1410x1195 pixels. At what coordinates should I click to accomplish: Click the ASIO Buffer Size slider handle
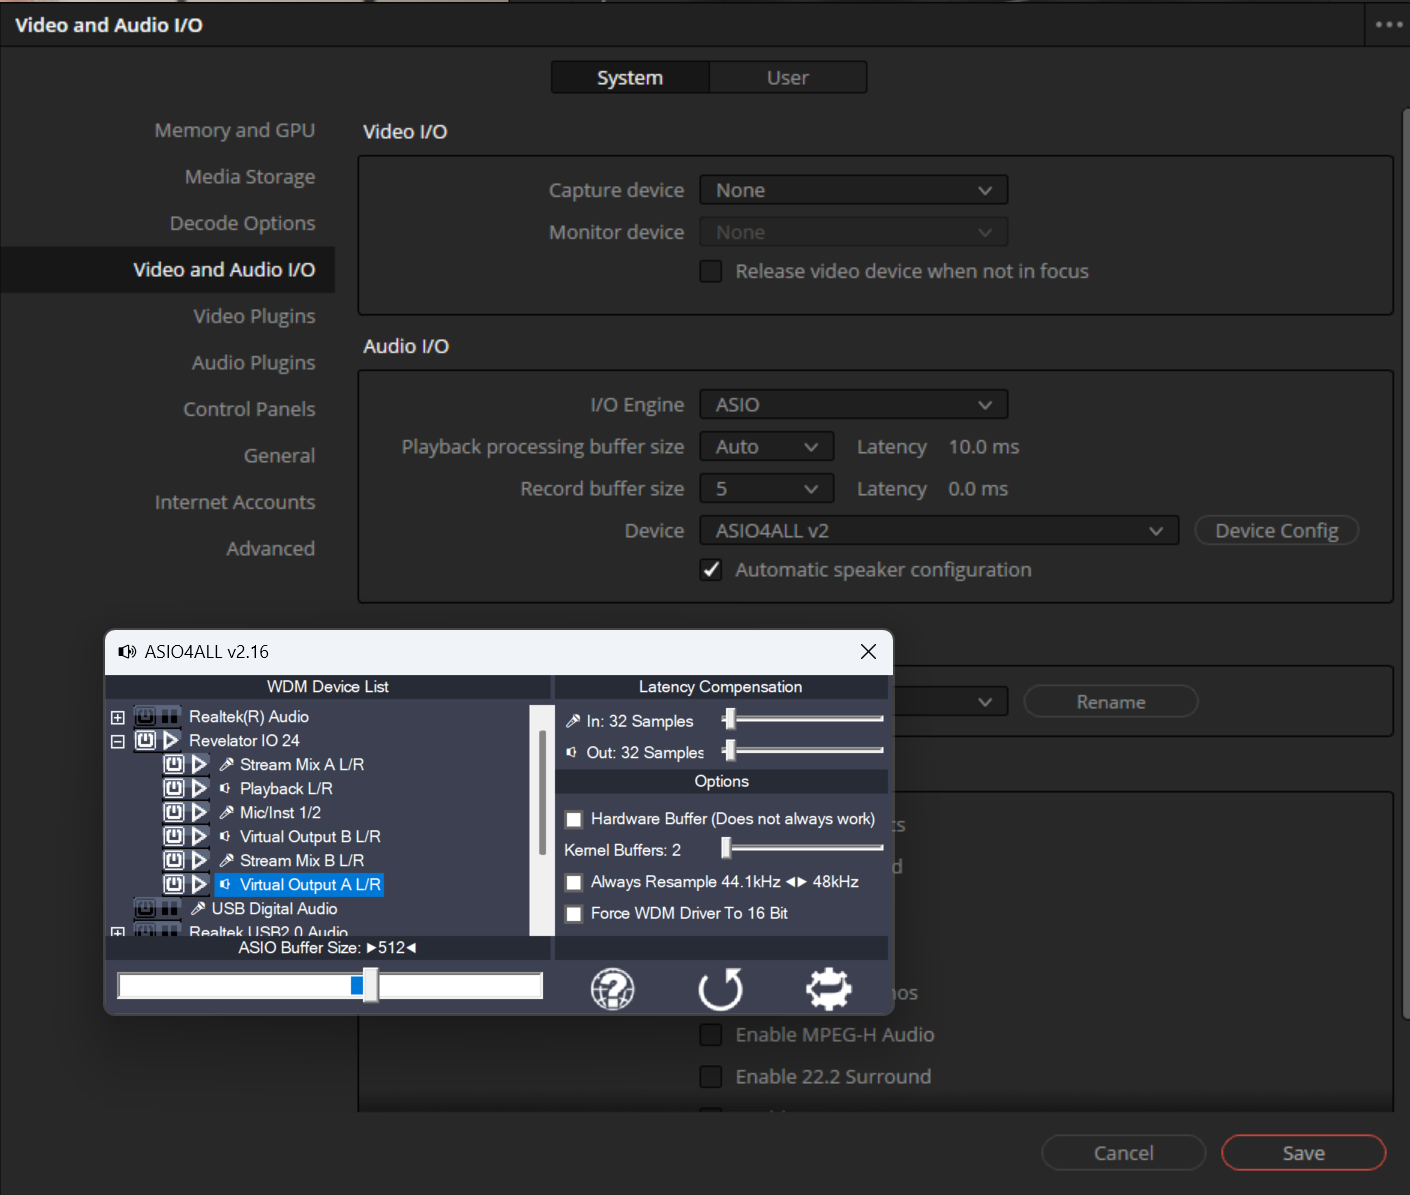click(x=370, y=985)
